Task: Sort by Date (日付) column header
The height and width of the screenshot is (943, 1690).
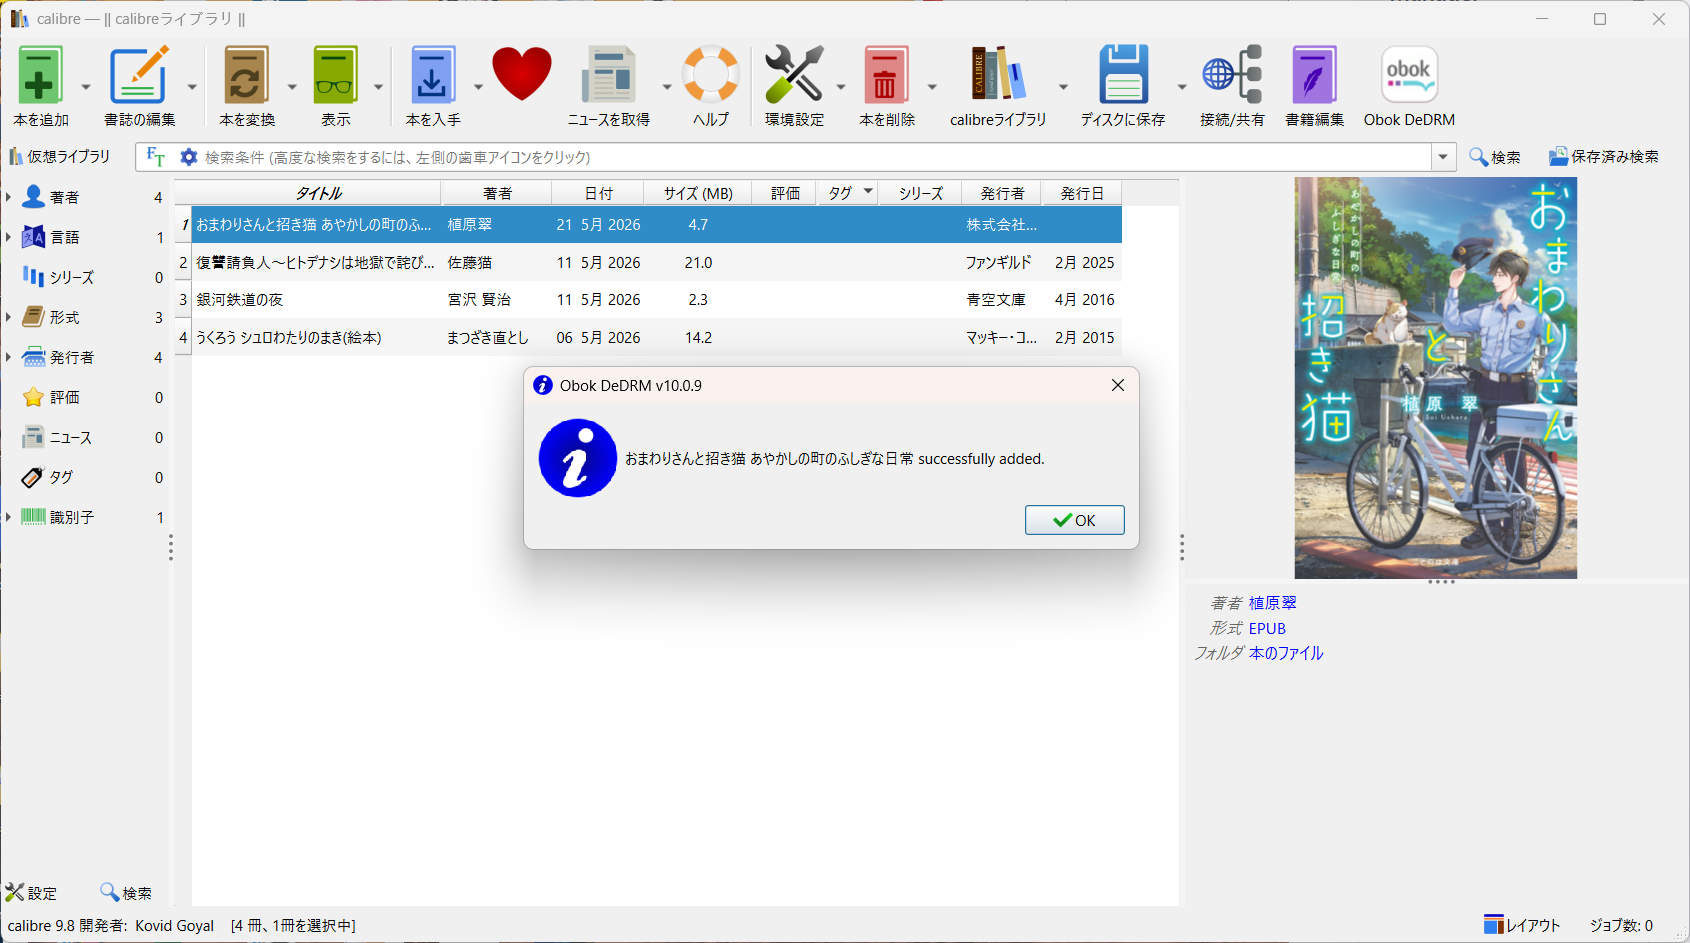Action: (598, 193)
